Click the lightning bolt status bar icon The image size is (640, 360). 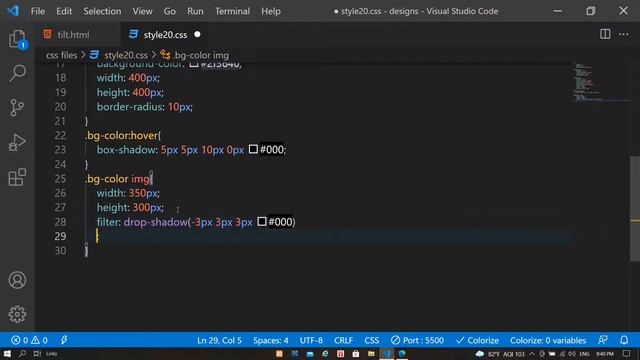64,340
